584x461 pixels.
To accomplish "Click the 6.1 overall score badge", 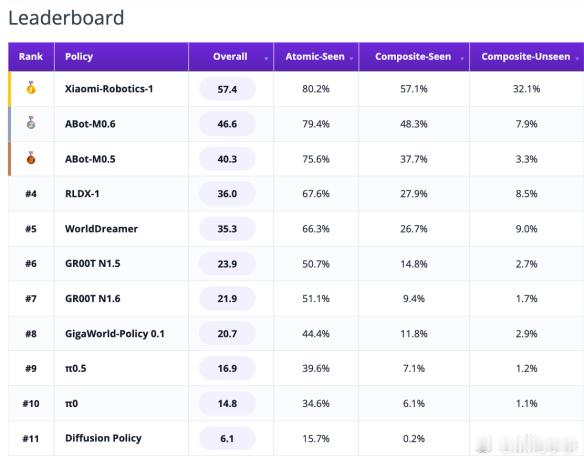I will [227, 438].
